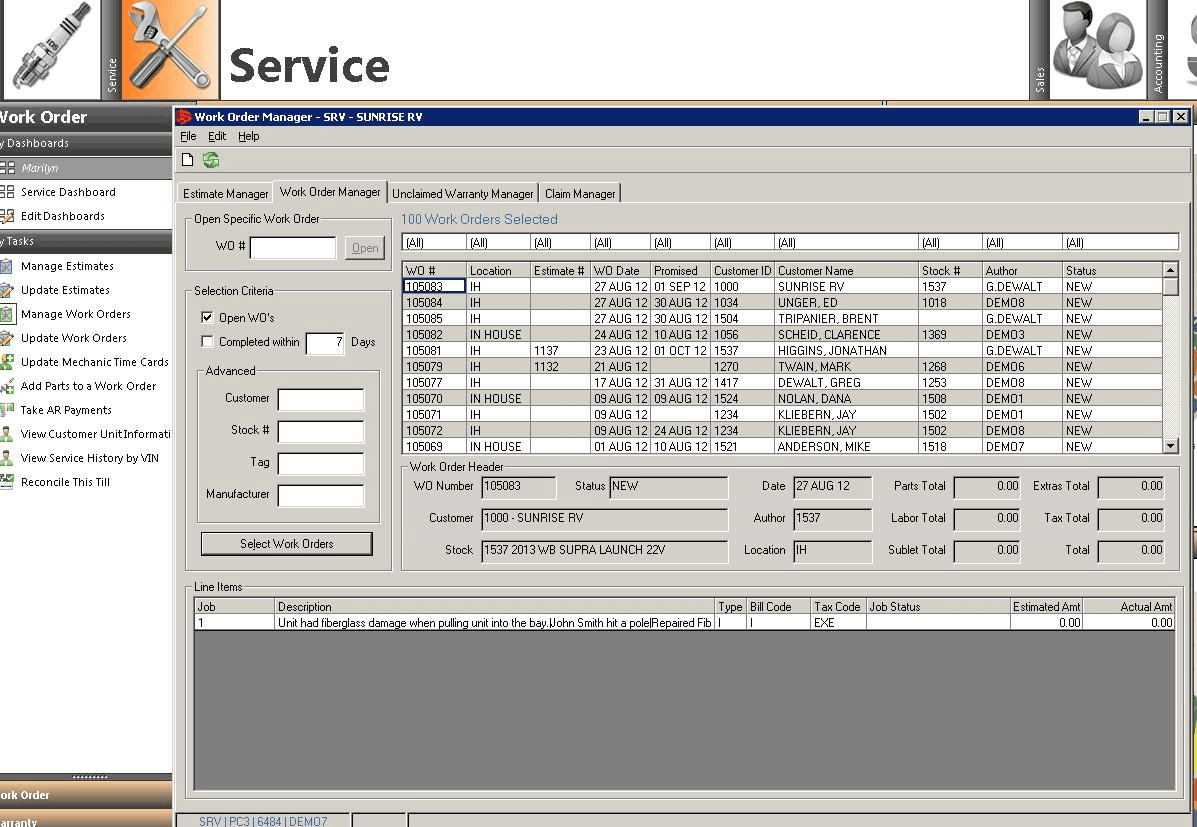Open Take AR Payments task
Viewport: 1197px width, 827px height.
pyautogui.click(x=69, y=410)
